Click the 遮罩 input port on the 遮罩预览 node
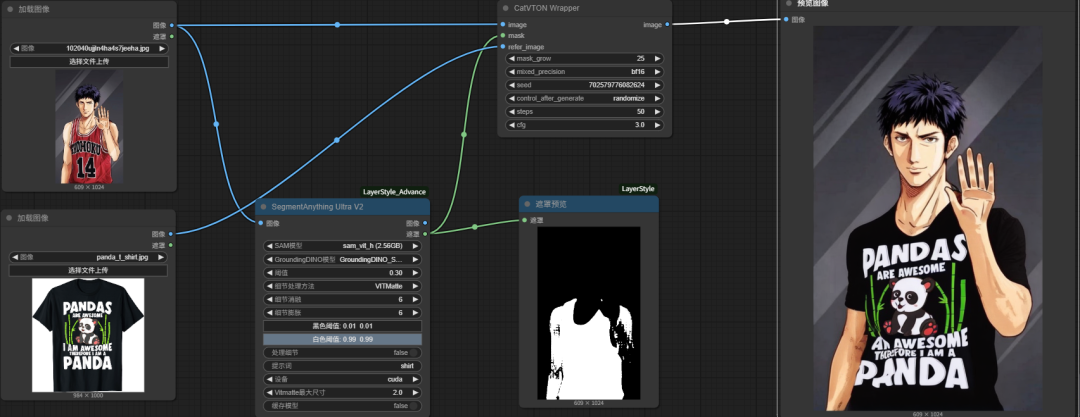Viewport: 1080px width, 417px height. (525, 221)
